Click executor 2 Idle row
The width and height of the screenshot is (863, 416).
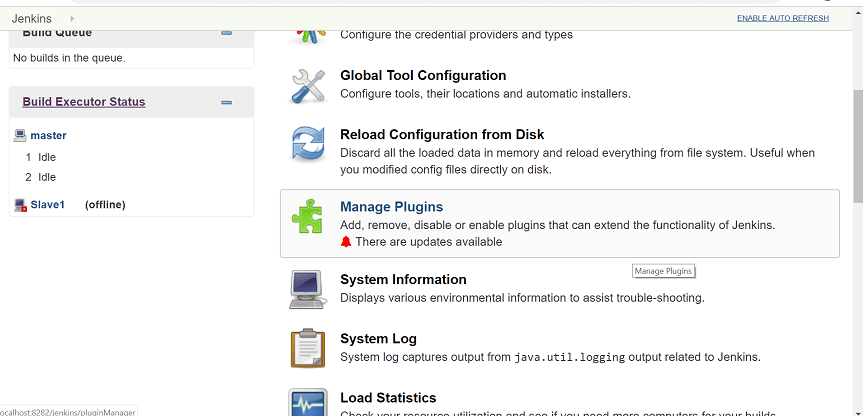[x=41, y=177]
